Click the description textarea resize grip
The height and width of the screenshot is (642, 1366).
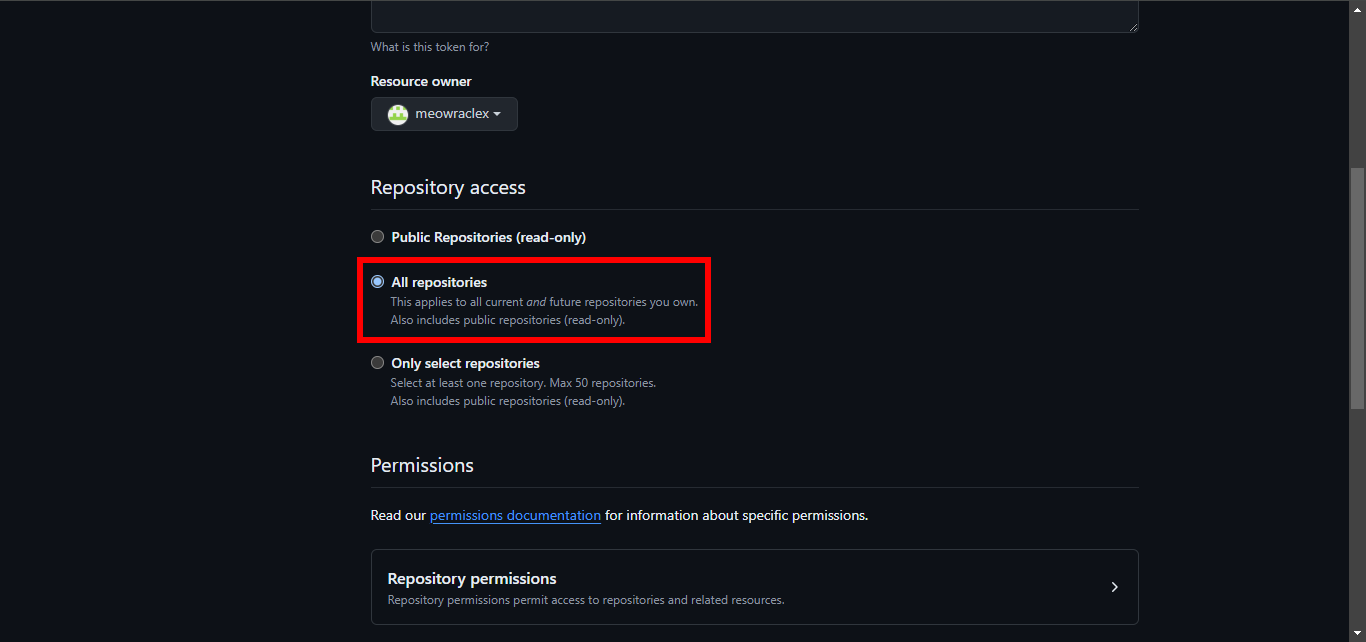[1133, 27]
